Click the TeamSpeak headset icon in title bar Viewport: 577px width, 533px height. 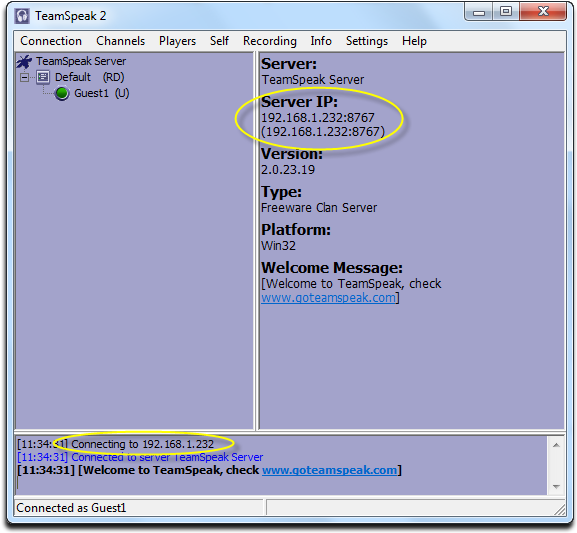[x=22, y=16]
